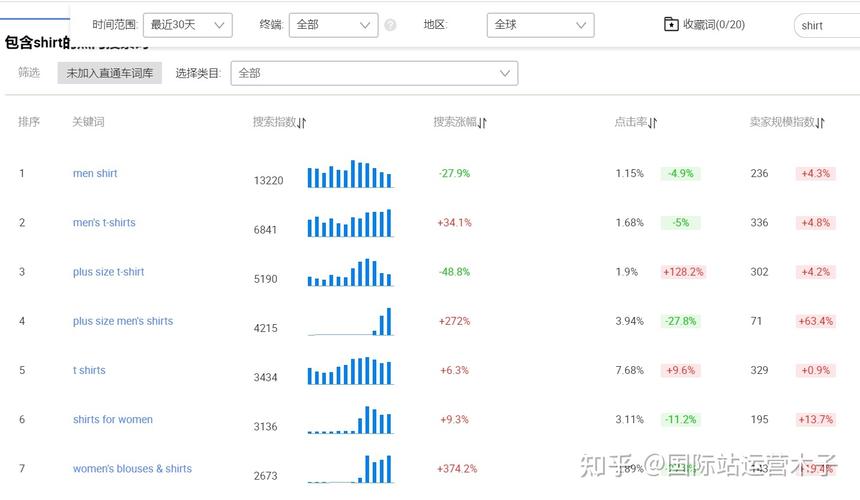
Task: Open the 时间范围 最近30天 dropdown
Action: click(188, 25)
